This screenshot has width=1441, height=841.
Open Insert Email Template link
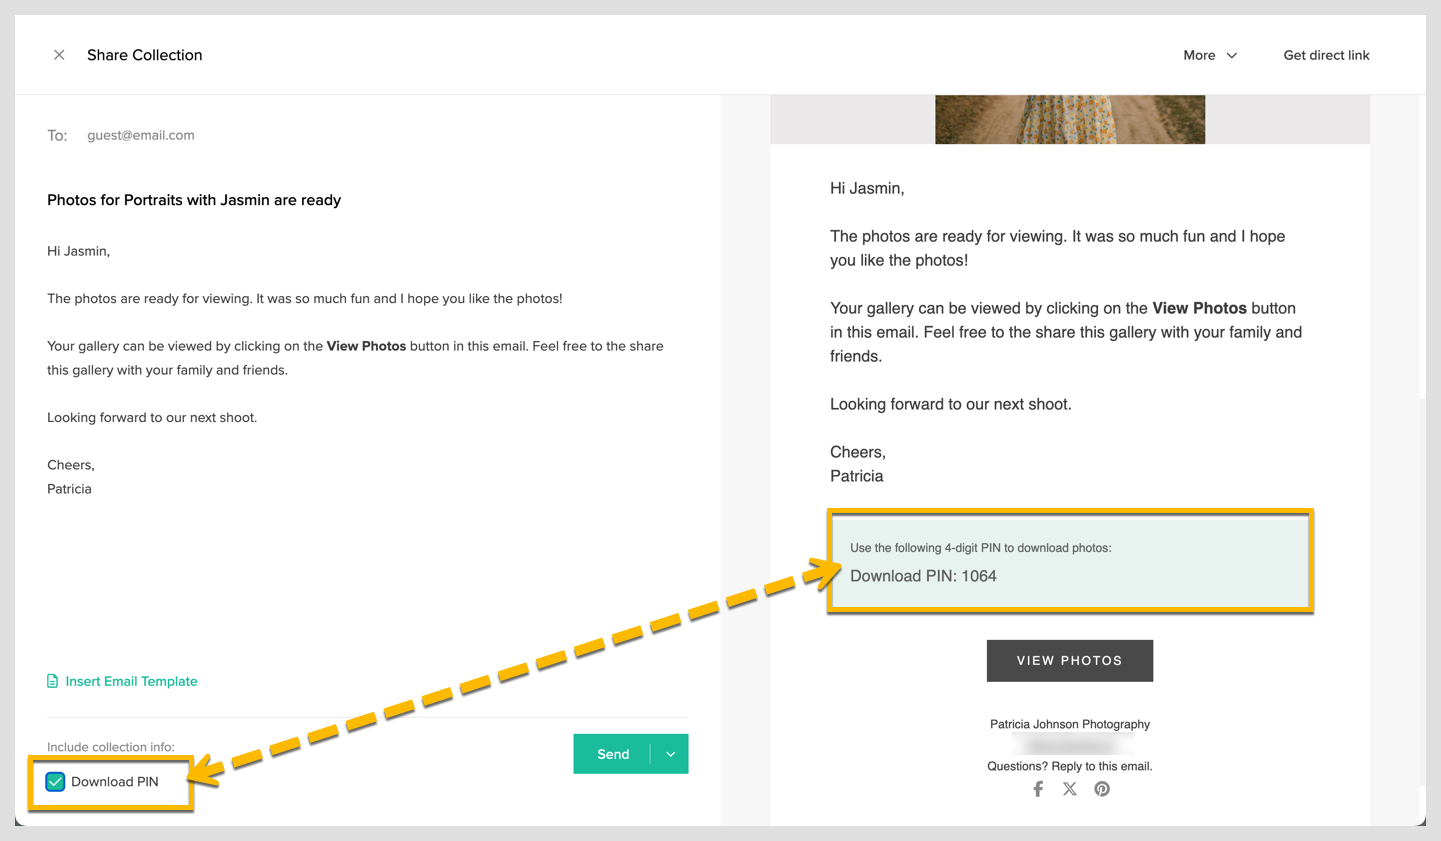[x=131, y=681]
